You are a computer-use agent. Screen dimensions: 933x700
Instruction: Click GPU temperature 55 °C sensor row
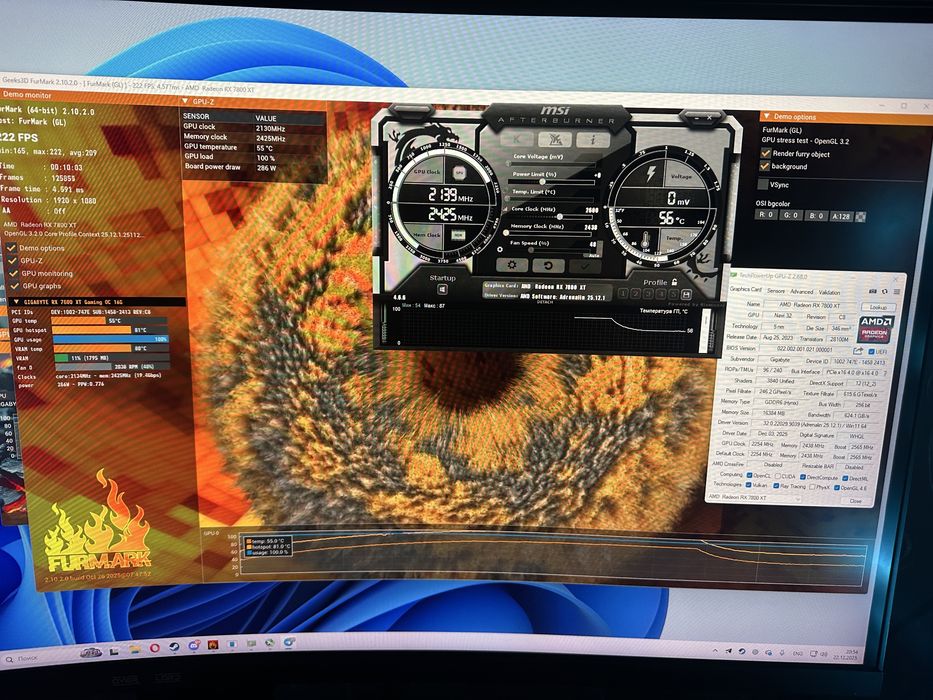[254, 148]
